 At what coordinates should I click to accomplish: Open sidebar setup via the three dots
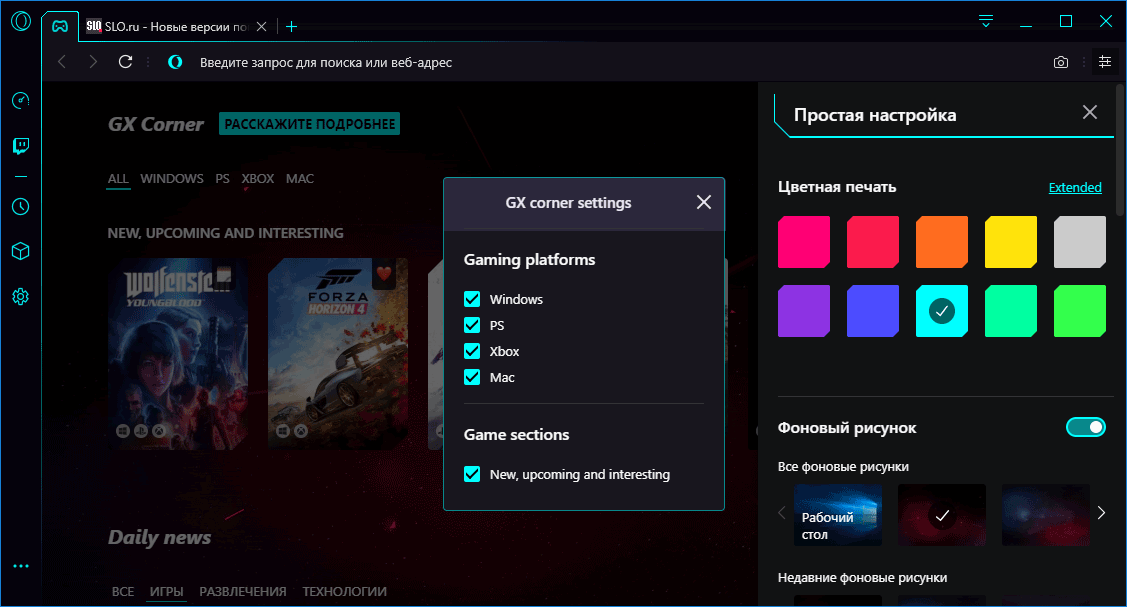(20, 565)
